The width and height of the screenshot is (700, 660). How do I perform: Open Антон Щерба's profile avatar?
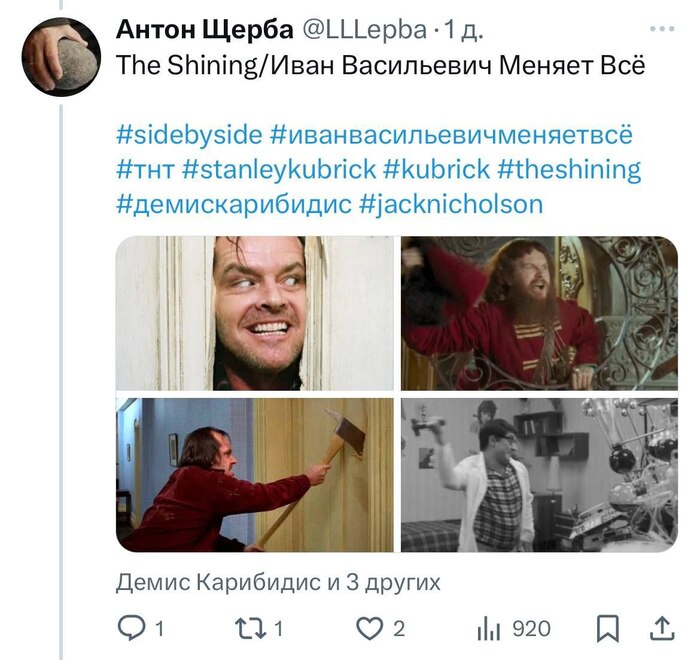[x=62, y=57]
